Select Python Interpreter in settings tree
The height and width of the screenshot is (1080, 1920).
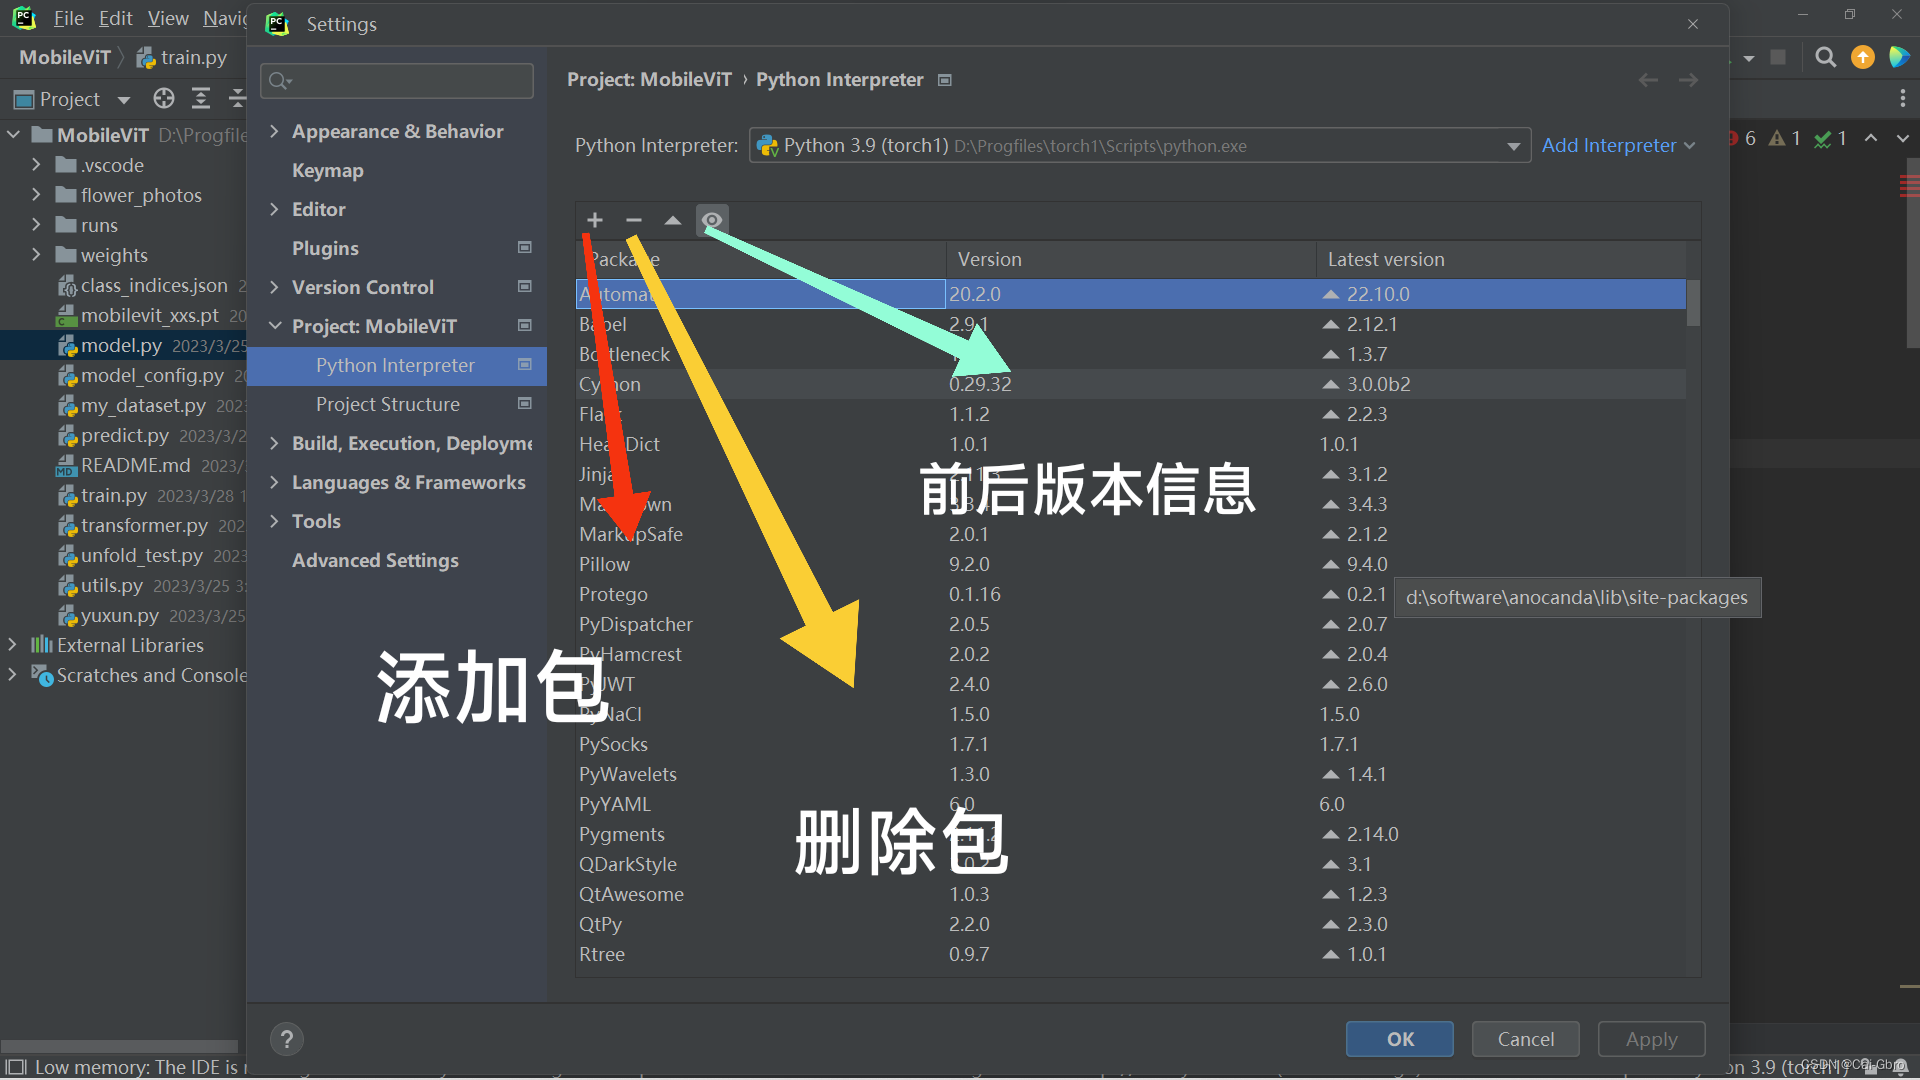(x=395, y=365)
